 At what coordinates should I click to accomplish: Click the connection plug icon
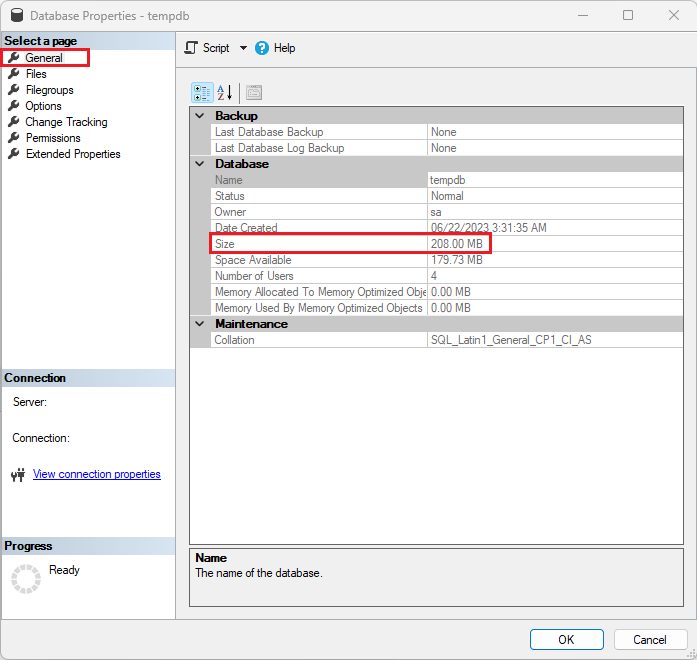[x=18, y=475]
